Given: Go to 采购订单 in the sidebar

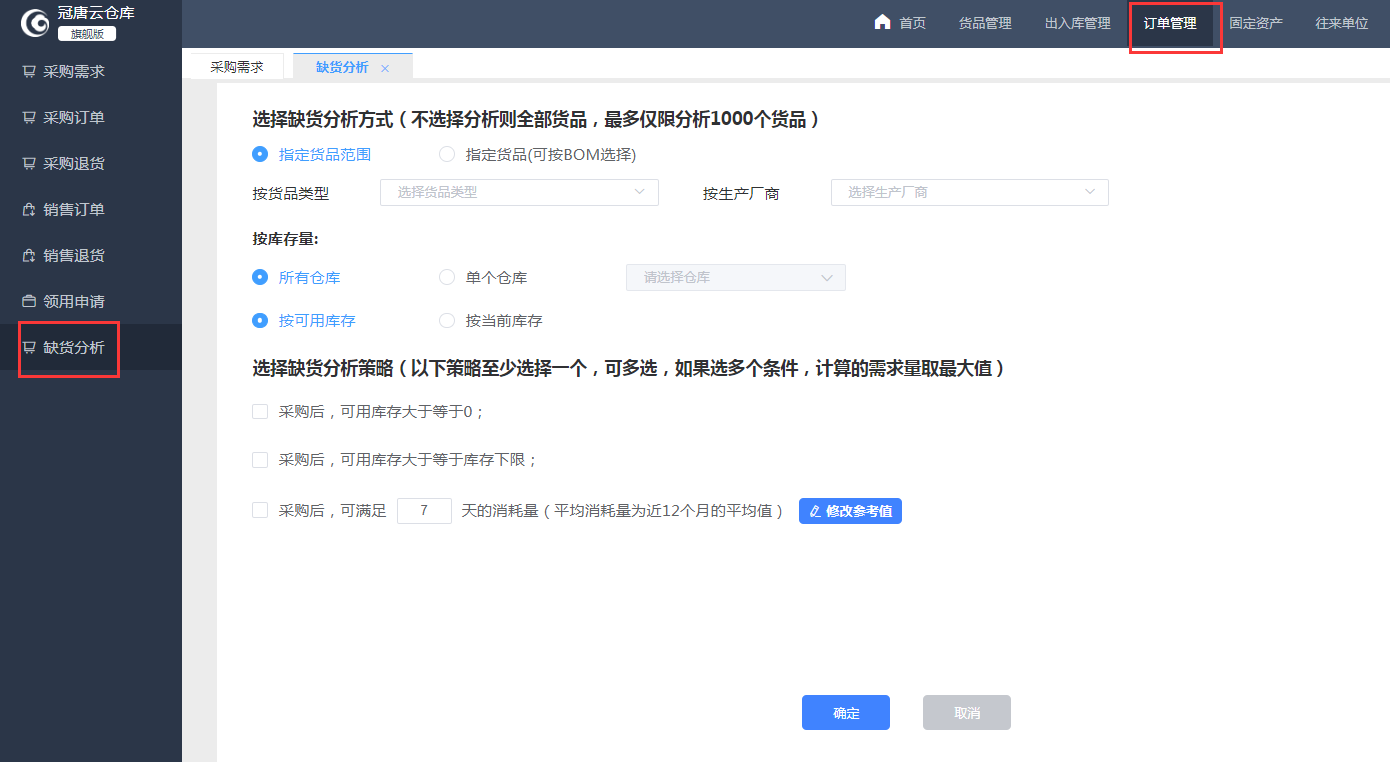Looking at the screenshot, I should [x=91, y=118].
